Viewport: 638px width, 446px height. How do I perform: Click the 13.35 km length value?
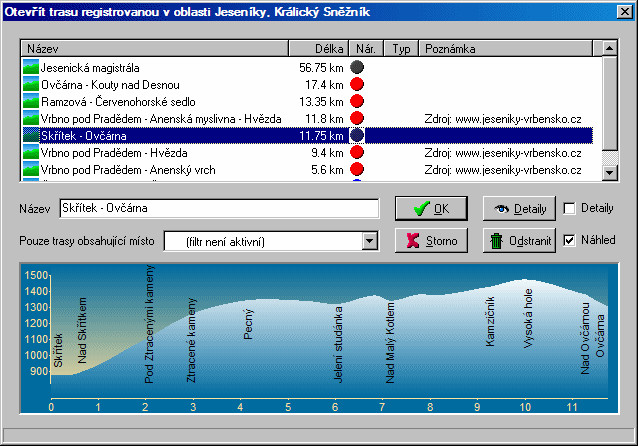click(x=321, y=102)
